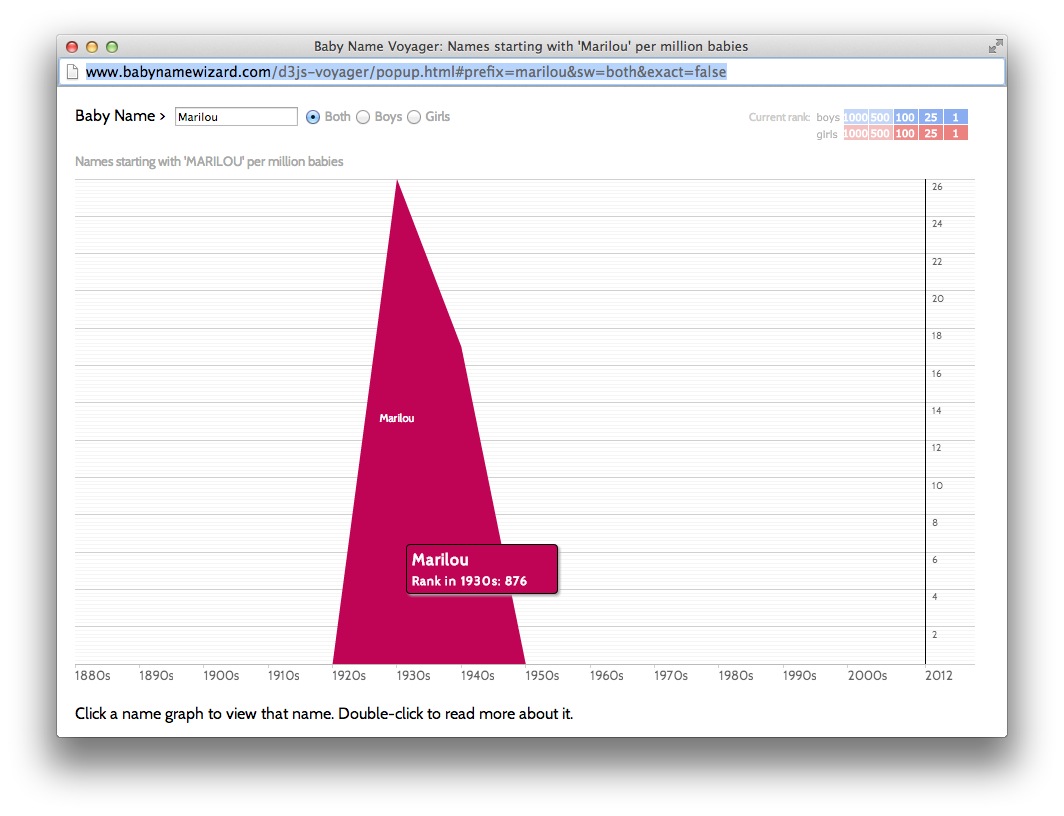Click the 1960s axis label
Image resolution: width=1064 pixels, height=816 pixels.
607,676
